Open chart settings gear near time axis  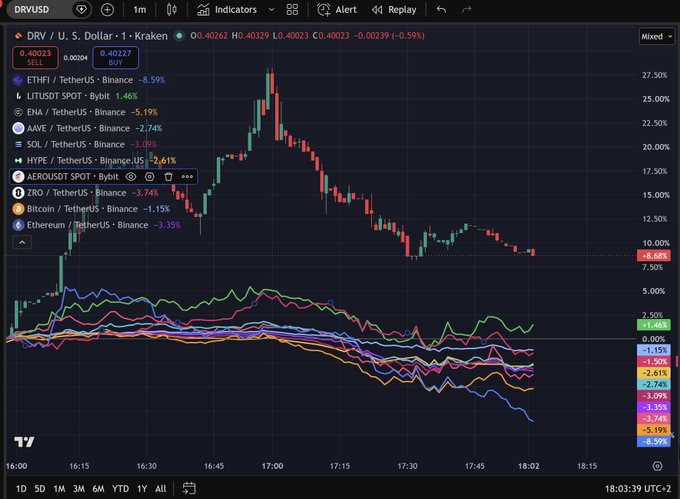657,466
